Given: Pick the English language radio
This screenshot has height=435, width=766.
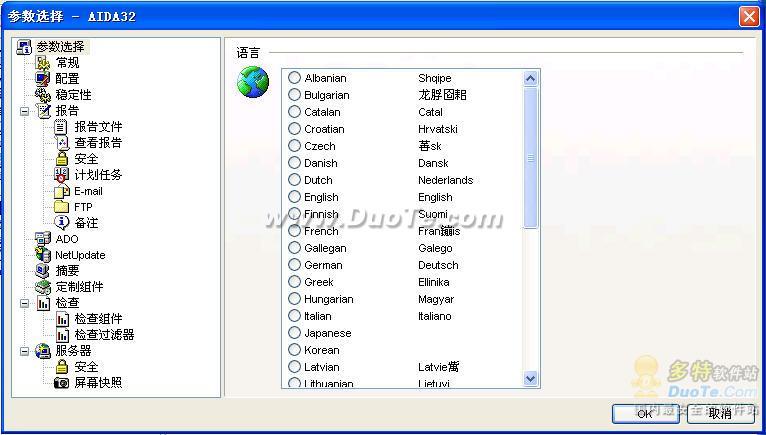Looking at the screenshot, I should point(294,196).
